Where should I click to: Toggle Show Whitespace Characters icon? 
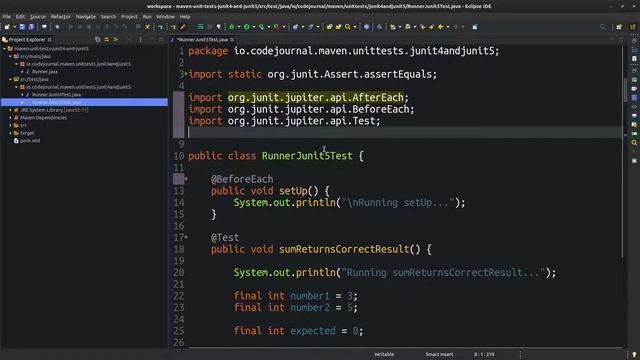click(219, 27)
